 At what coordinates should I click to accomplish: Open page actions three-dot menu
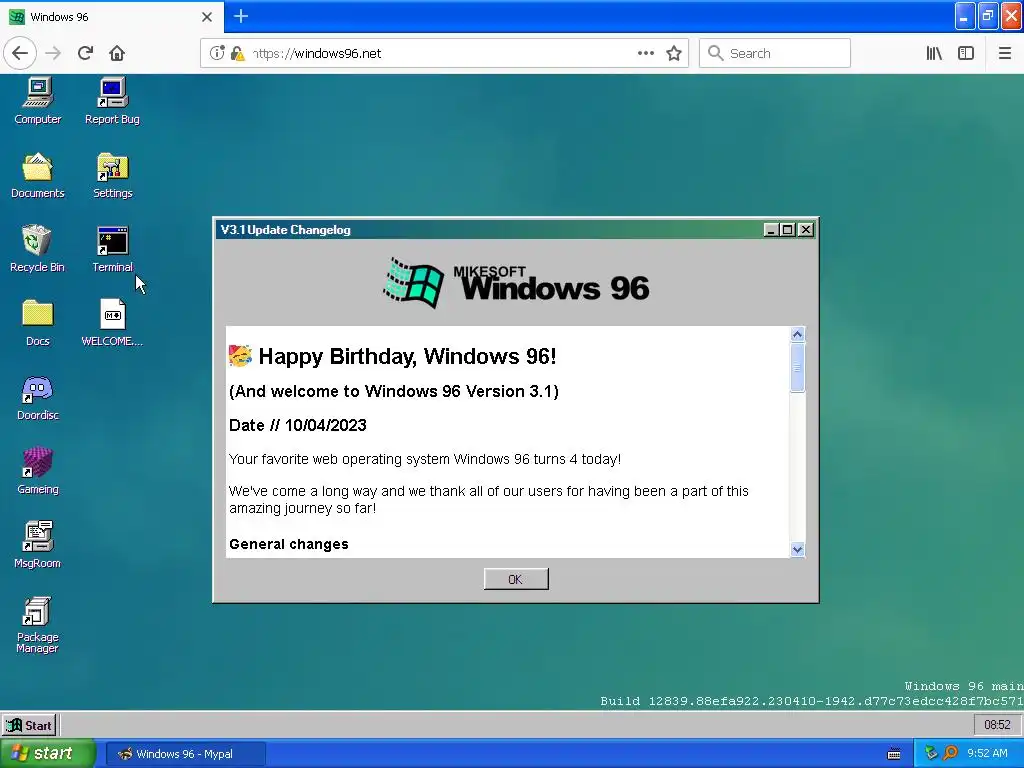(x=645, y=53)
